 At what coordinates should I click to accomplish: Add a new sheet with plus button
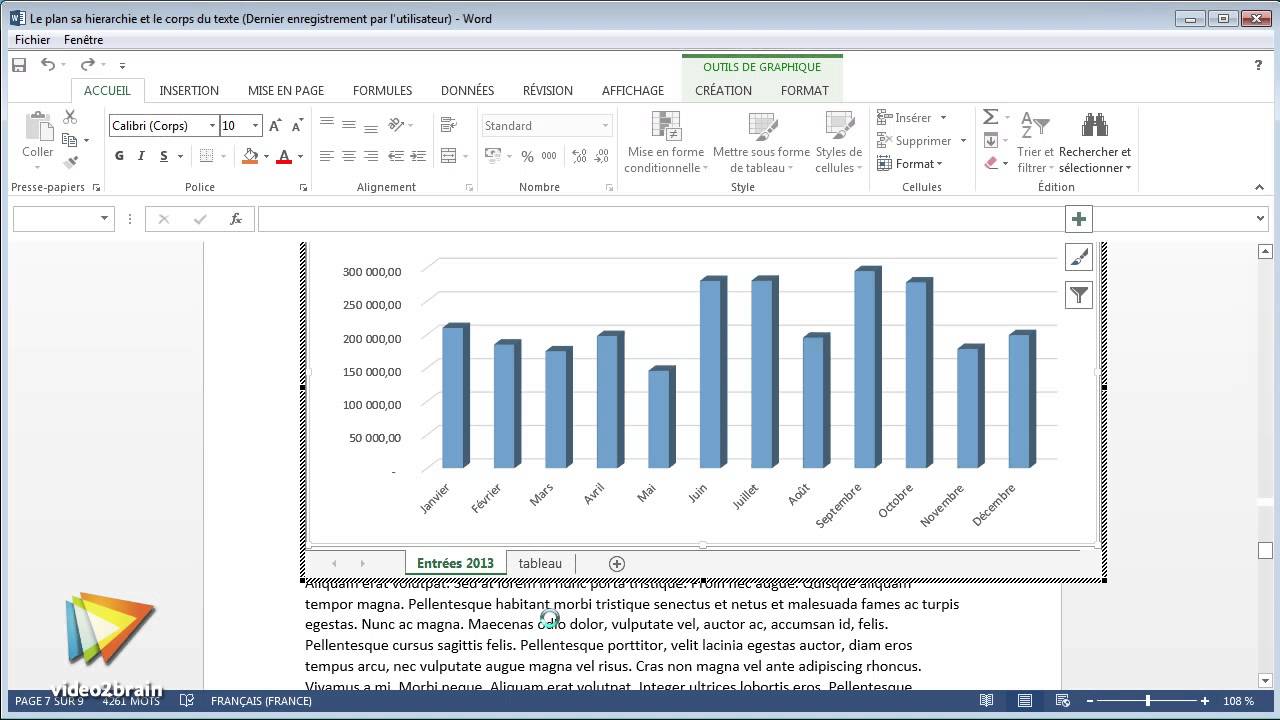(x=617, y=563)
